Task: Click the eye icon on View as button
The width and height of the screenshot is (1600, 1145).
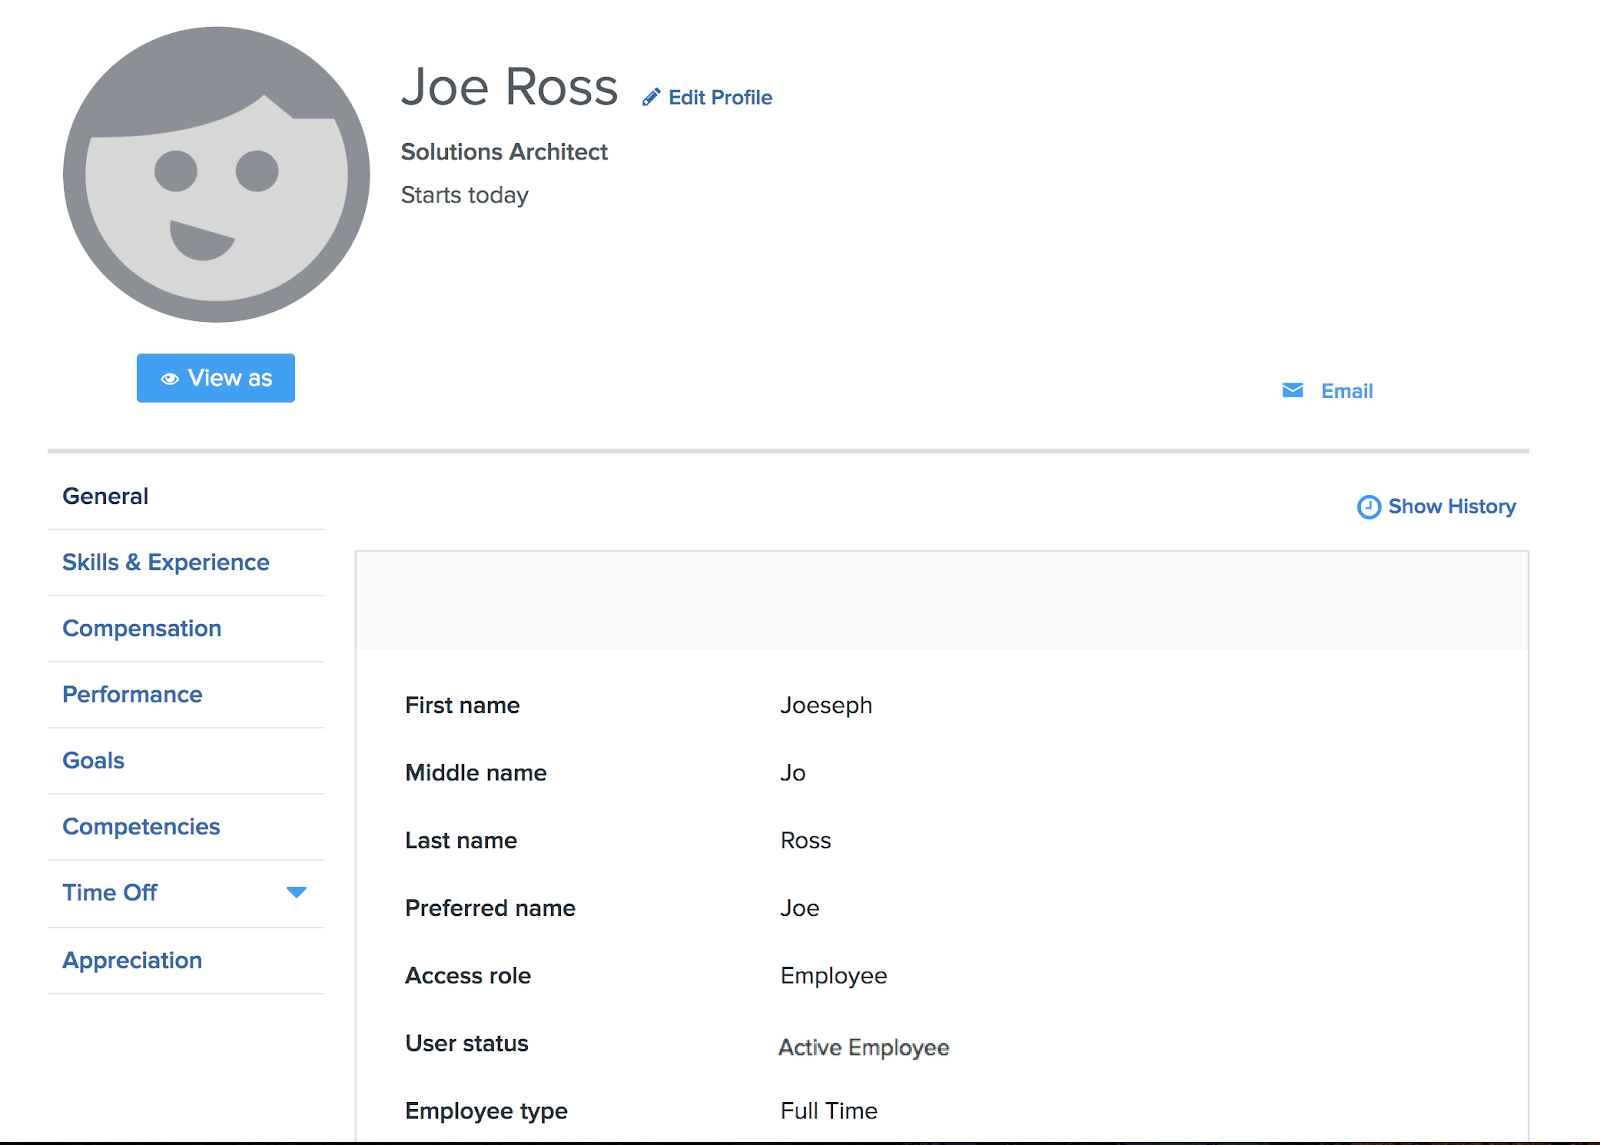Action: [170, 379]
